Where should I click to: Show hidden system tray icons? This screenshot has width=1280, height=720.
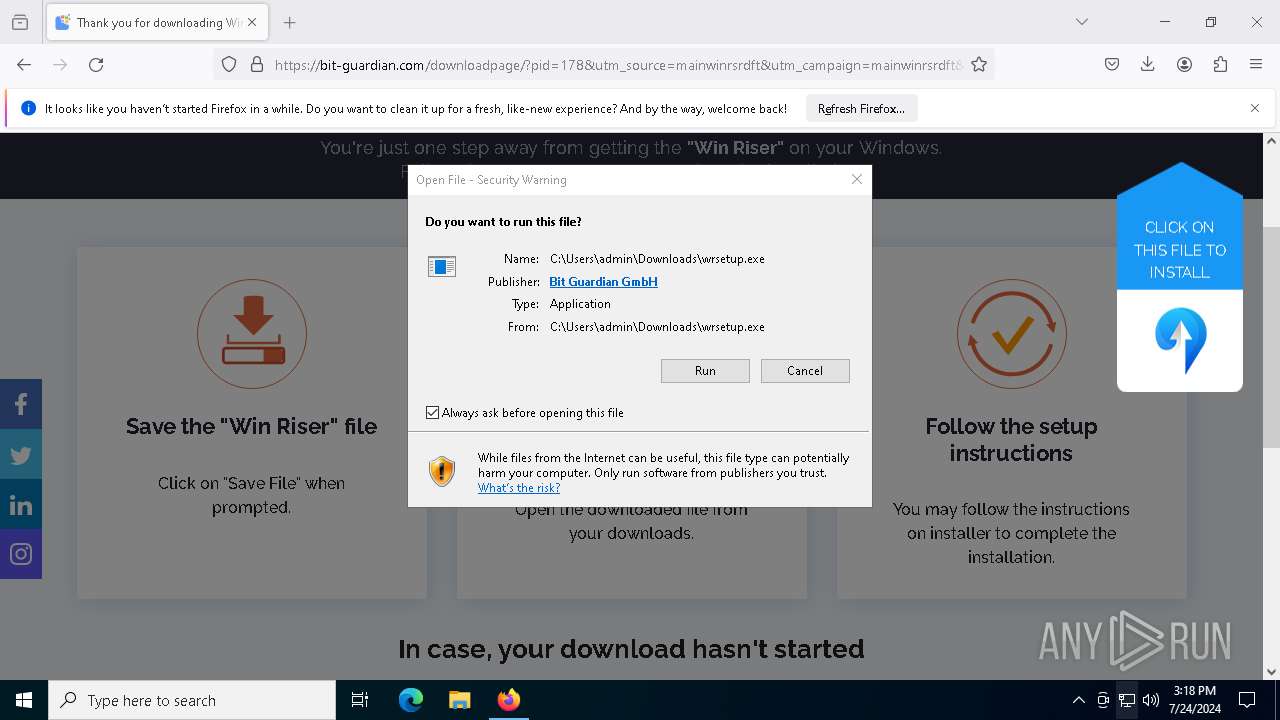point(1078,700)
